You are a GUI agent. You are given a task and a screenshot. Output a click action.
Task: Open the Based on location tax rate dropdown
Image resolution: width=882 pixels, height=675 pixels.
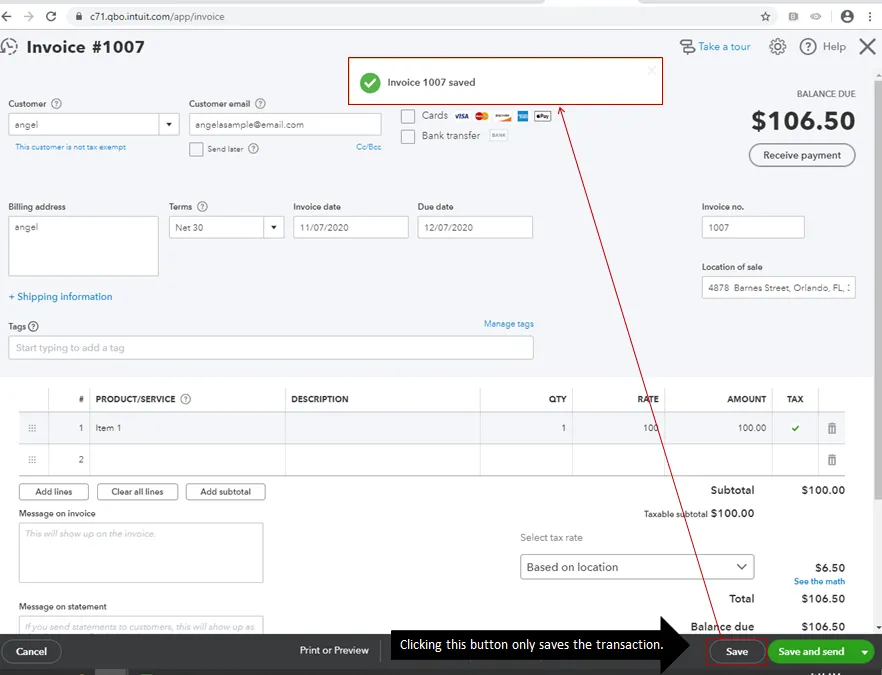click(636, 567)
